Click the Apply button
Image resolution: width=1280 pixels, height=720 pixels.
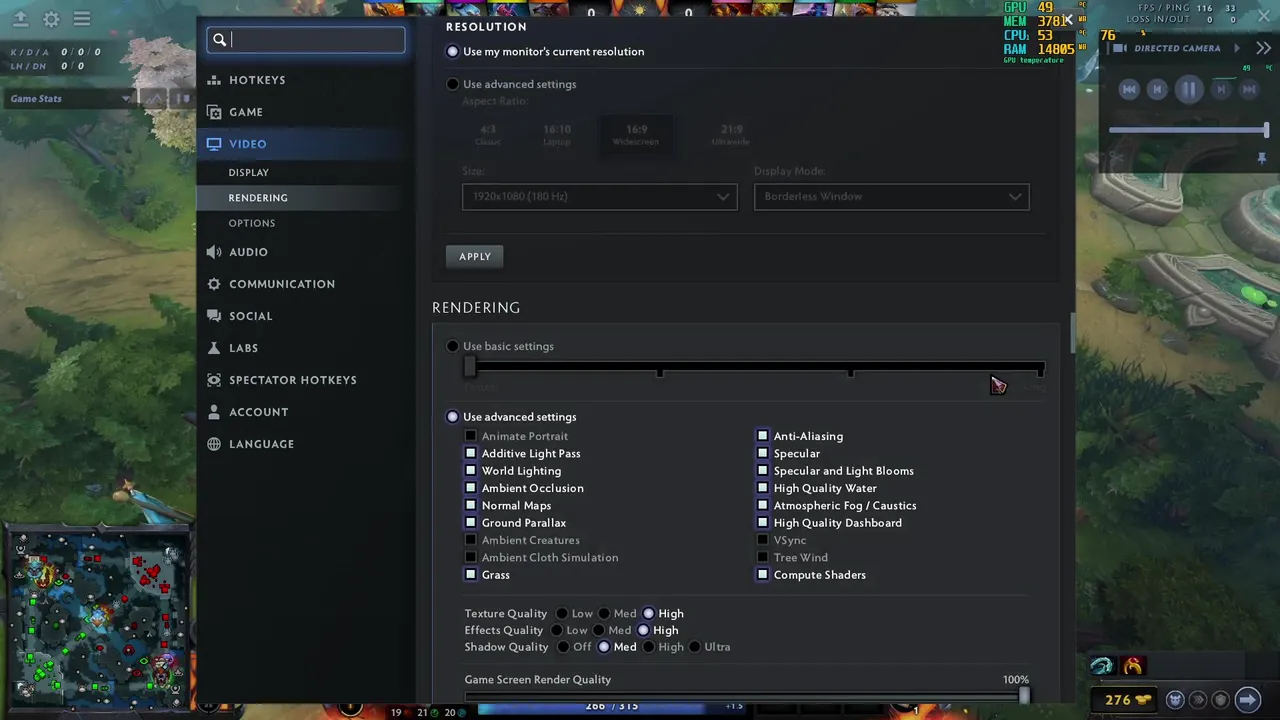[475, 256]
